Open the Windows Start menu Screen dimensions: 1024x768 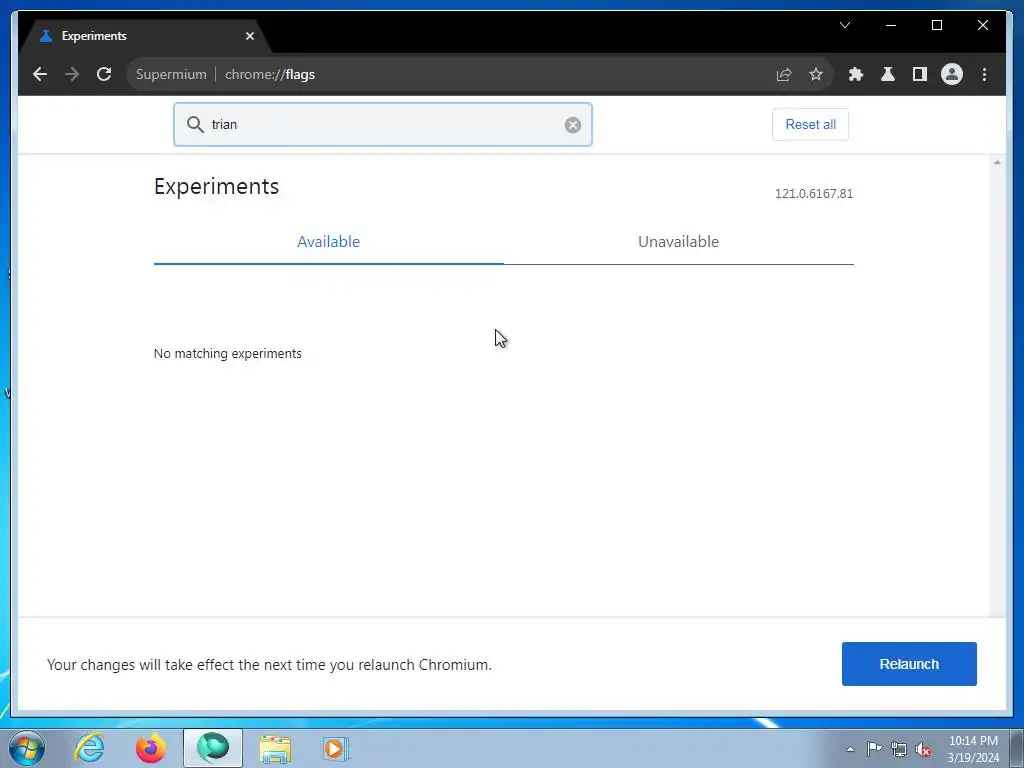pos(27,748)
